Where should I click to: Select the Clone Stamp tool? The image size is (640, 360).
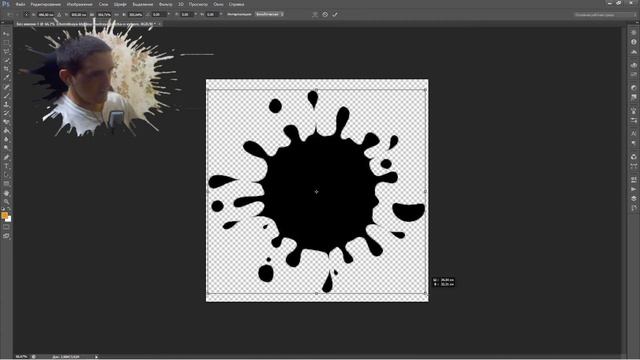click(x=6, y=104)
